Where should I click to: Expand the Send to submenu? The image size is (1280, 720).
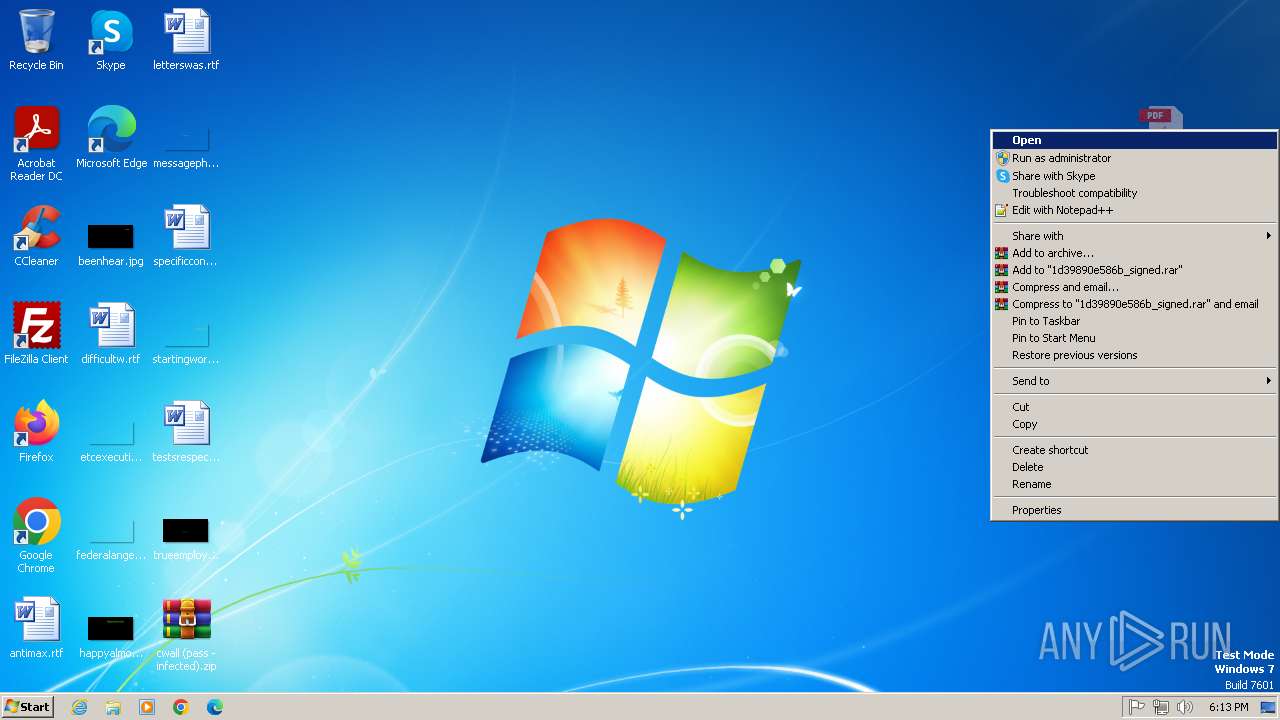(1134, 381)
